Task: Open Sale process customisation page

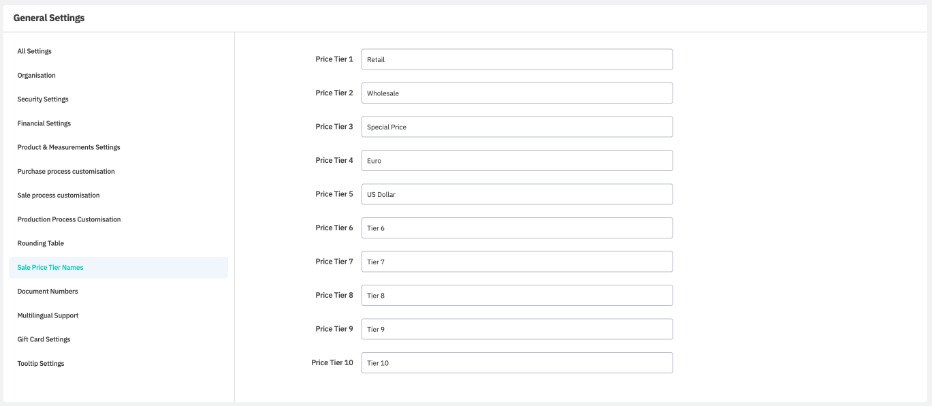Action: [59, 195]
